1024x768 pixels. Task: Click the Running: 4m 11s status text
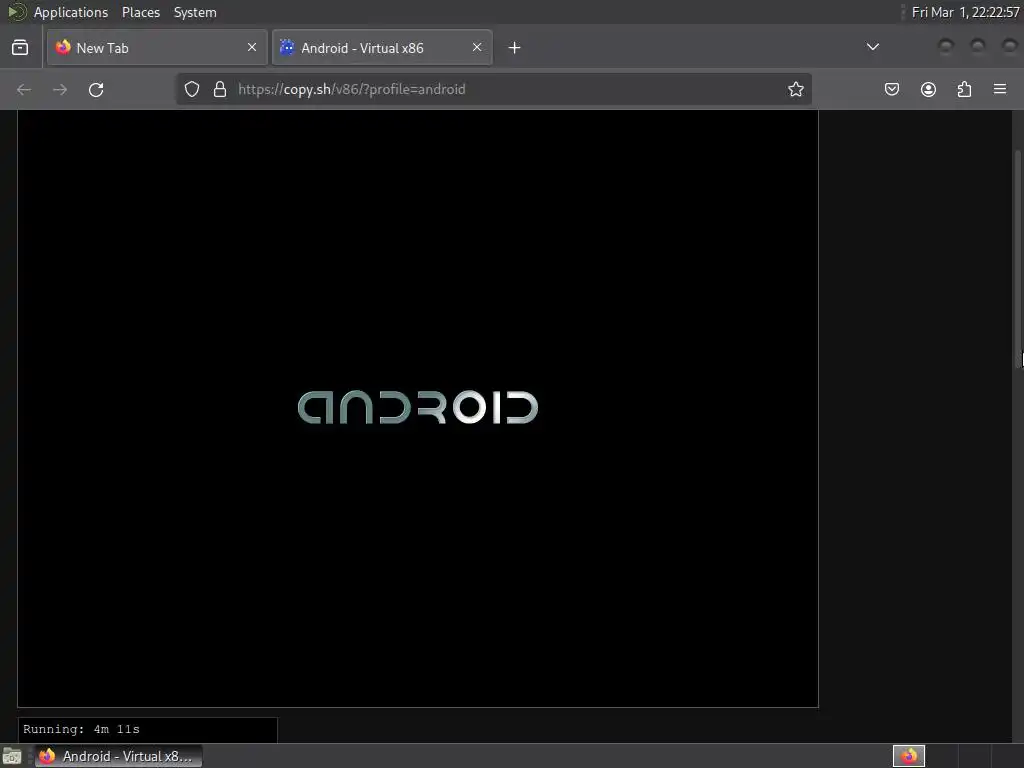pos(82,729)
